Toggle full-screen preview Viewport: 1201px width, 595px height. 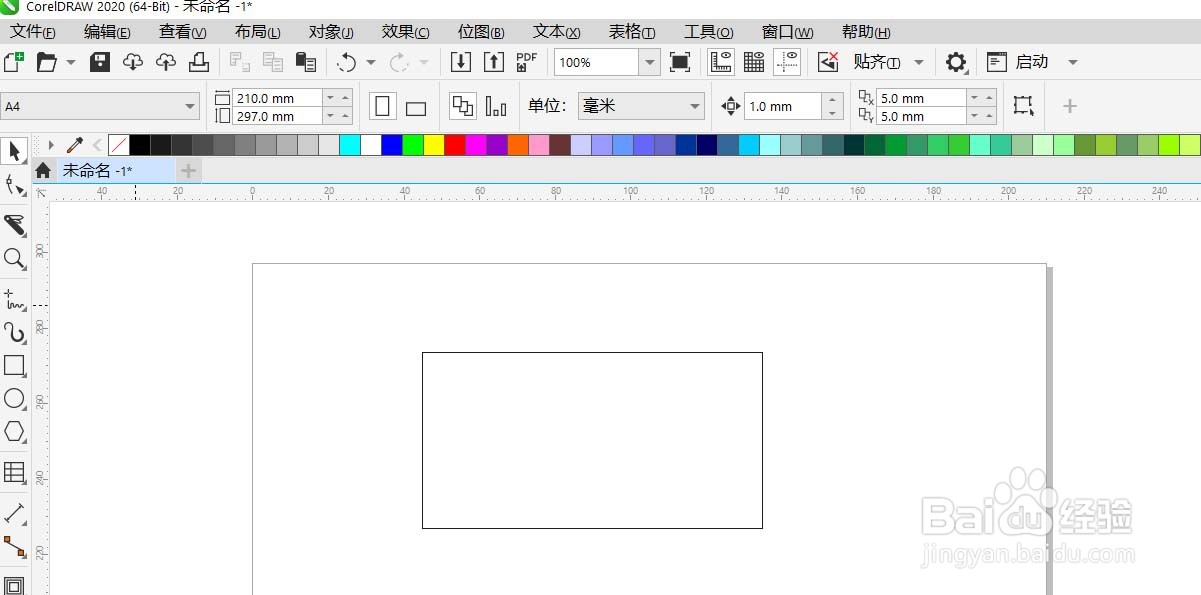680,62
